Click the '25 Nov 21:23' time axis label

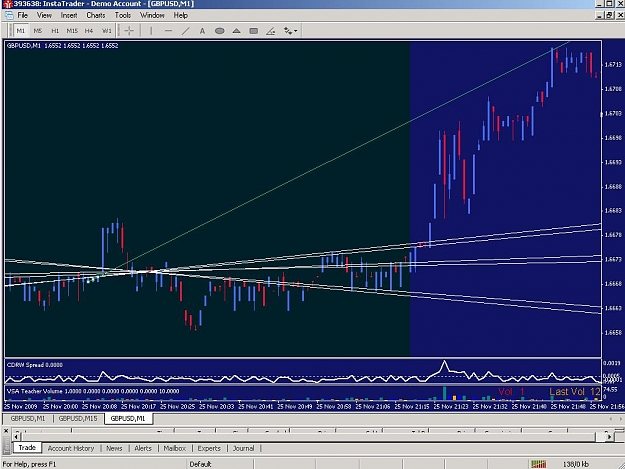451,406
